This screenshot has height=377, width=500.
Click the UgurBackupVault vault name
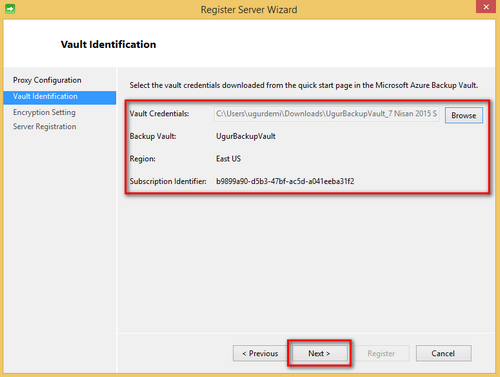(246, 136)
